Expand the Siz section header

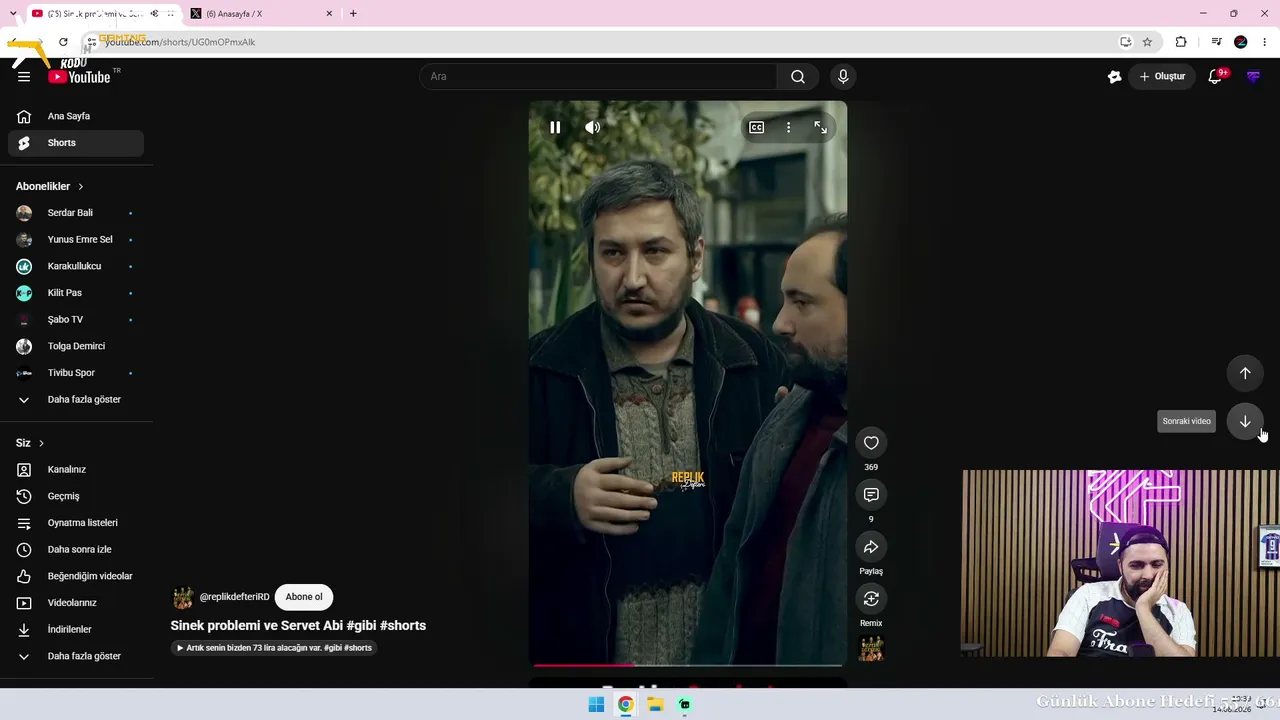click(x=30, y=443)
